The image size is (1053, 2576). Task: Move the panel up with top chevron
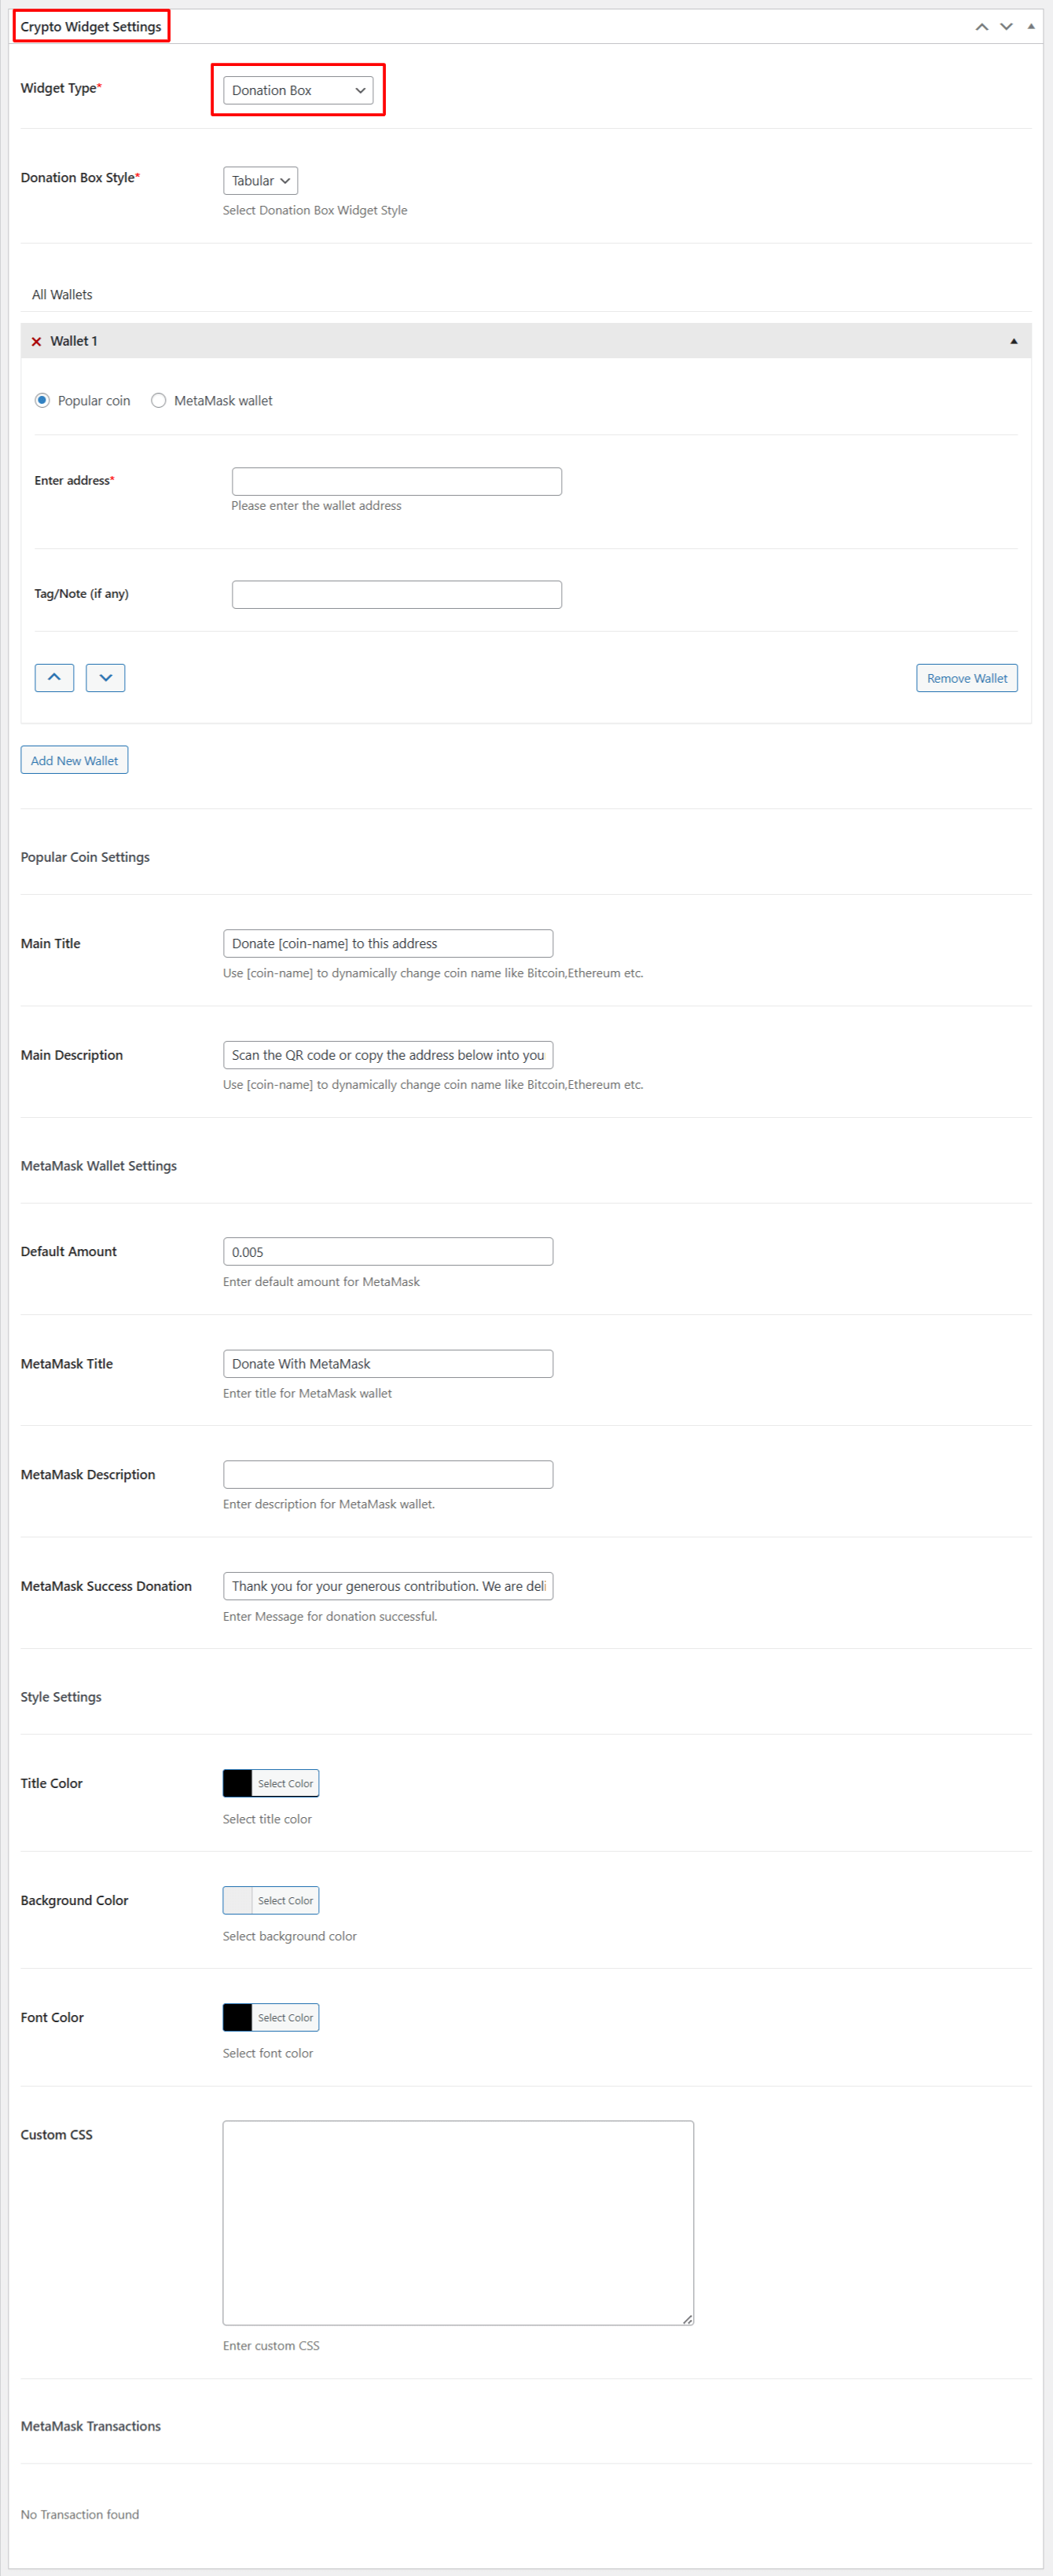[x=981, y=27]
